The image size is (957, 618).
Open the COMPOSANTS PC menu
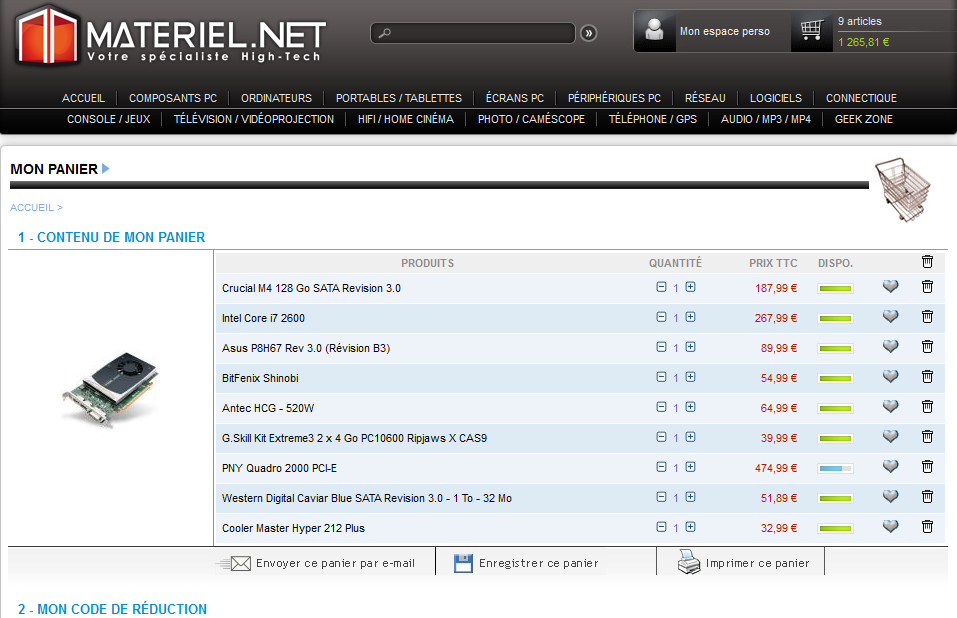point(173,98)
